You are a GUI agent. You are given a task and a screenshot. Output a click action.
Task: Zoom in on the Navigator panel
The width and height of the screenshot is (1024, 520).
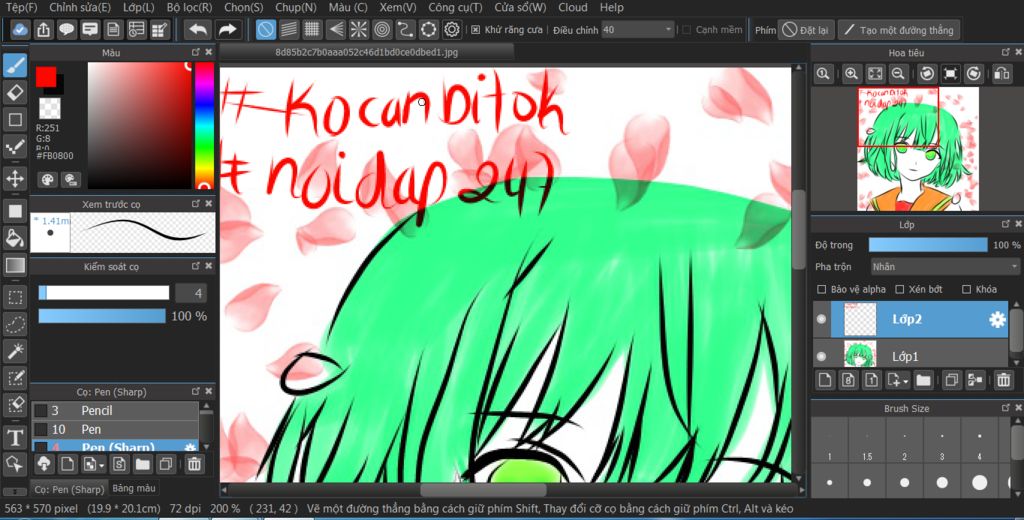coord(851,74)
